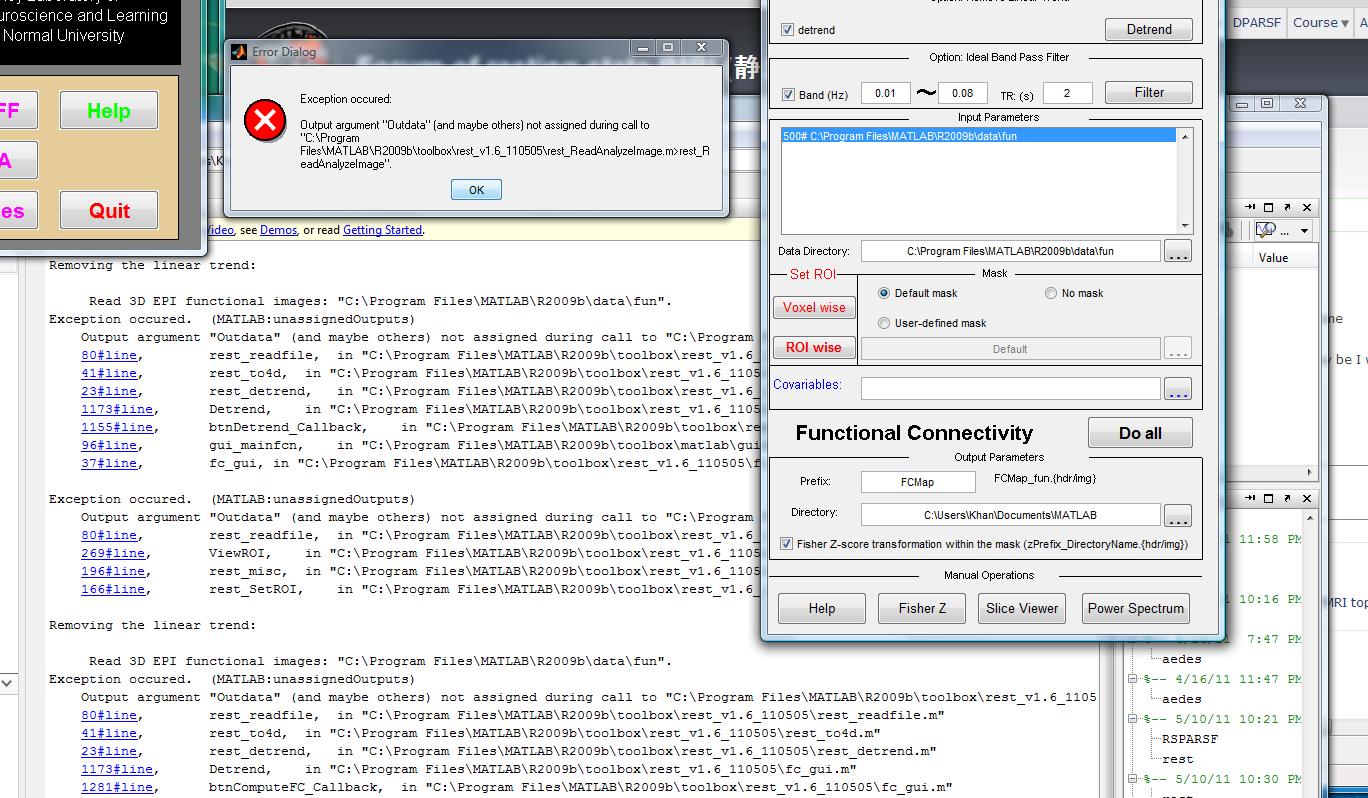Click Help in Manual Operations

pyautogui.click(x=822, y=608)
